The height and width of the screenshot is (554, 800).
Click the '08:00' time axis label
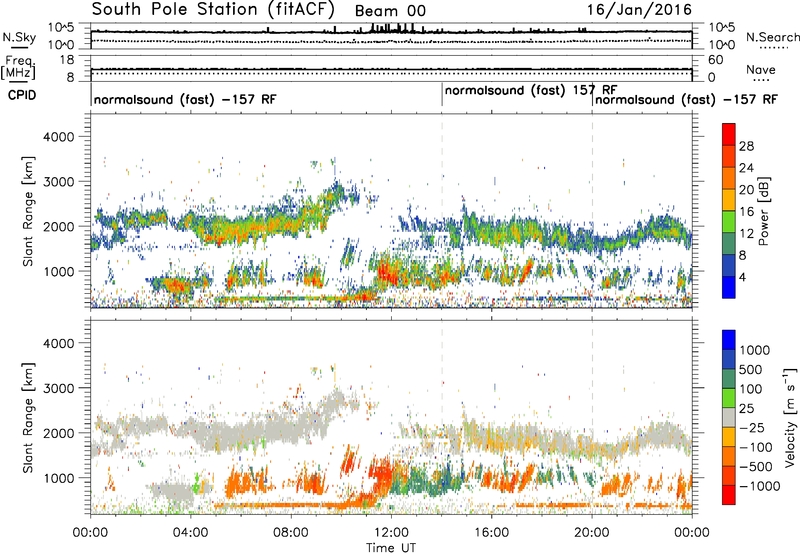point(291,533)
